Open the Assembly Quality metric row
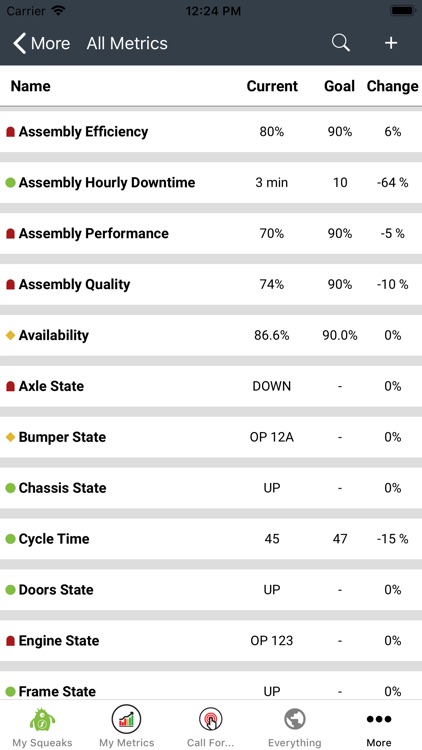Screen dimensions: 422x750 point(211,285)
